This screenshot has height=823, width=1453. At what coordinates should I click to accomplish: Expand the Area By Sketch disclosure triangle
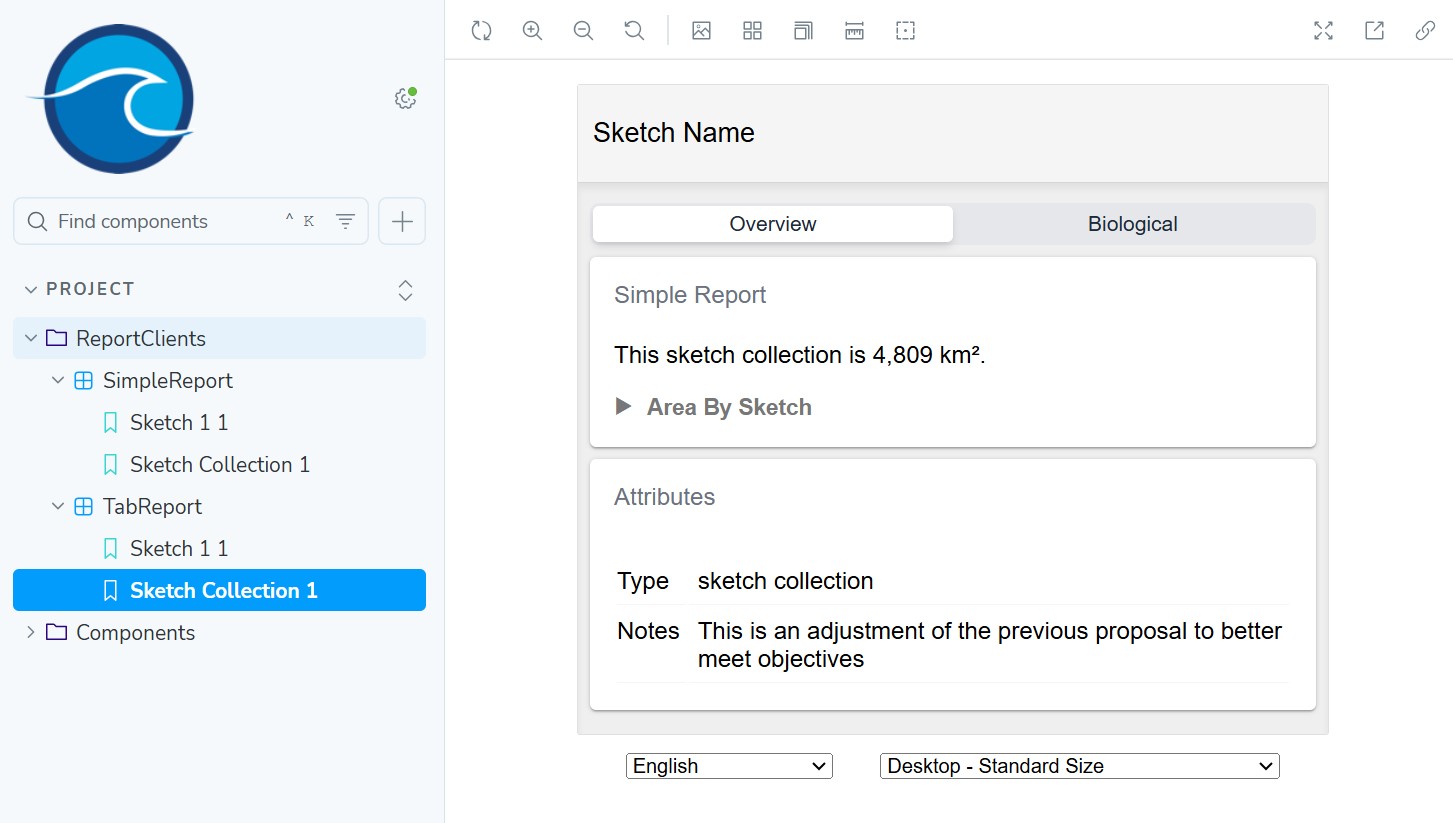623,406
